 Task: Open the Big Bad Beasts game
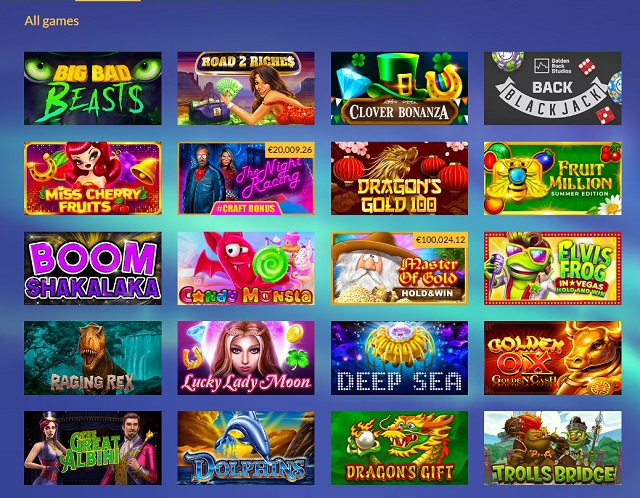click(x=93, y=88)
